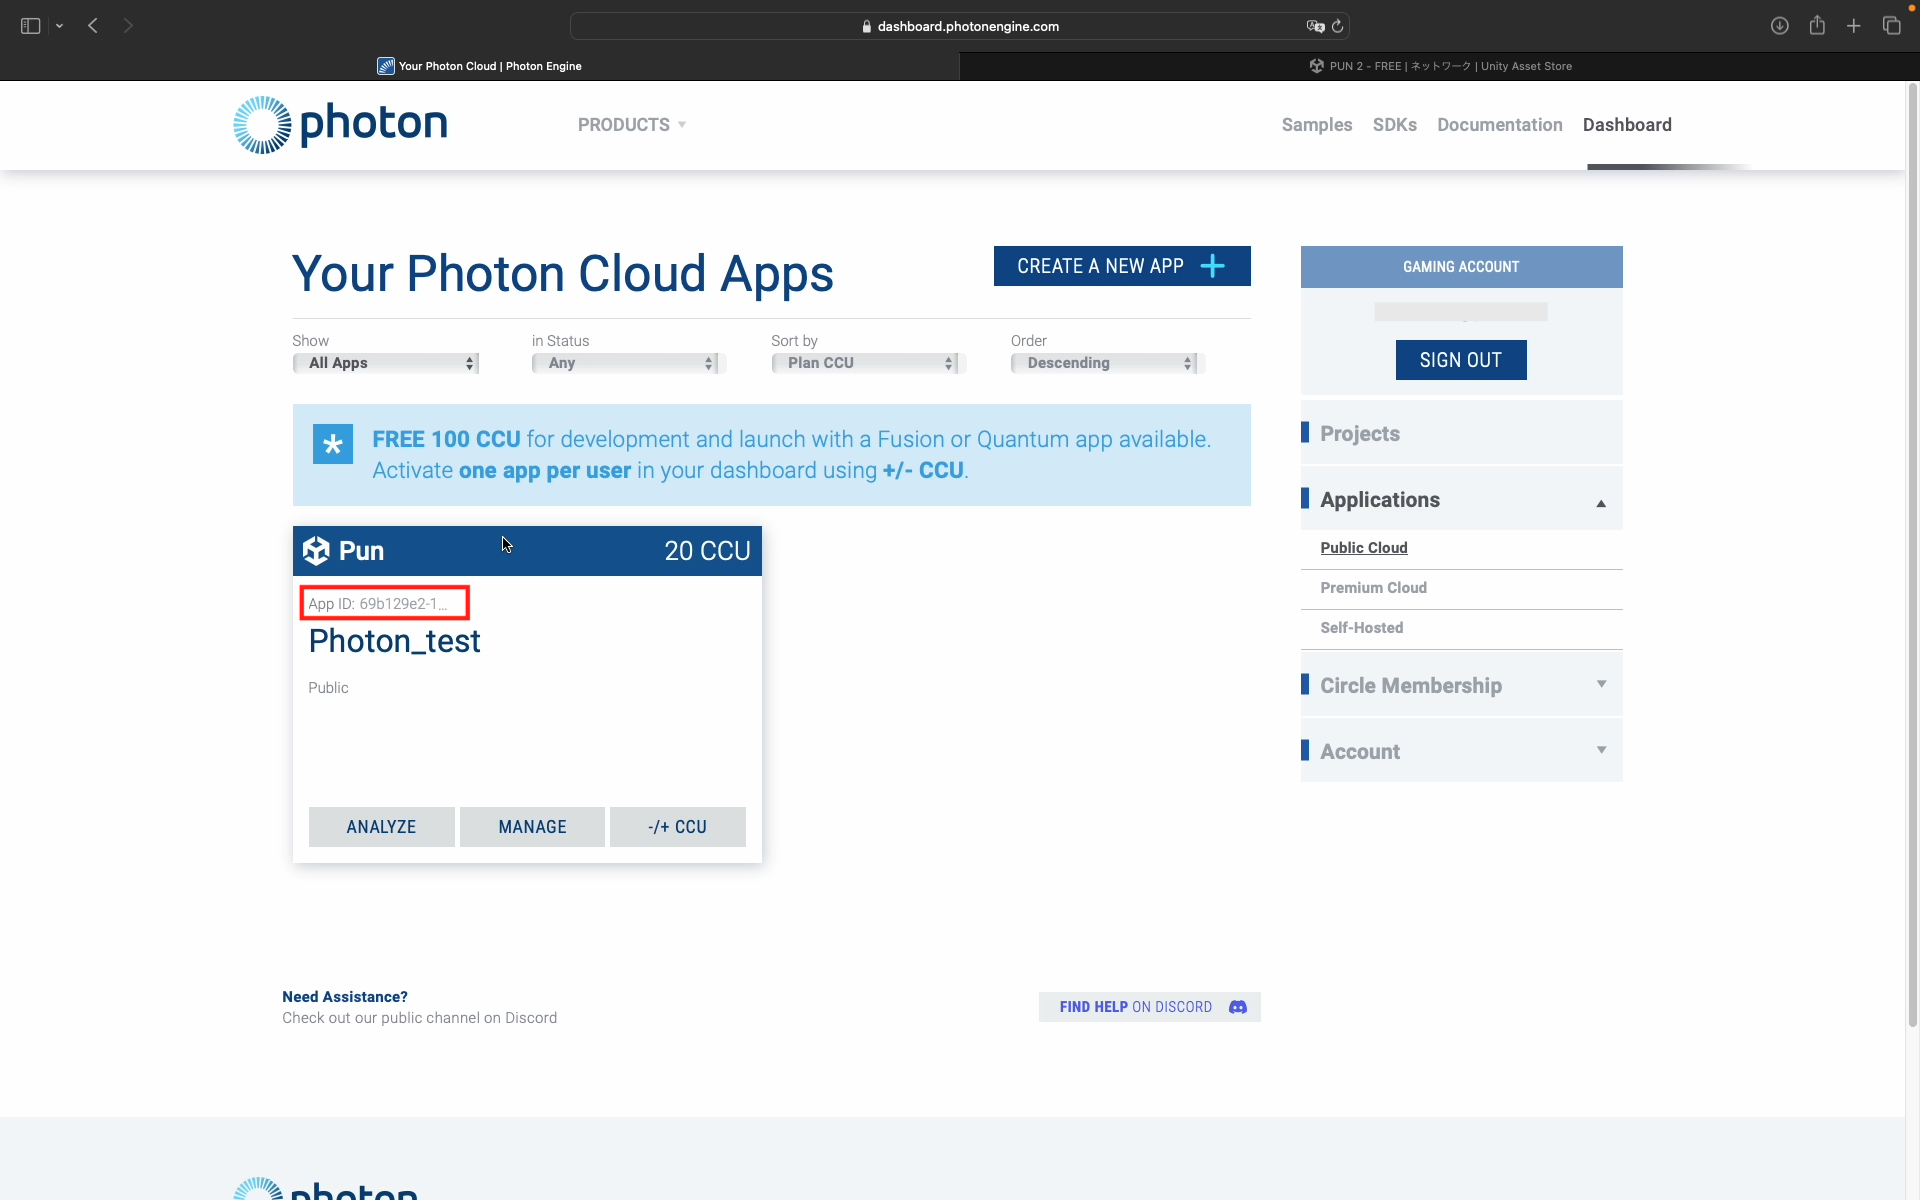Screen dimensions: 1920x1200
Task: Go back with browser back arrow
Action: click(93, 26)
